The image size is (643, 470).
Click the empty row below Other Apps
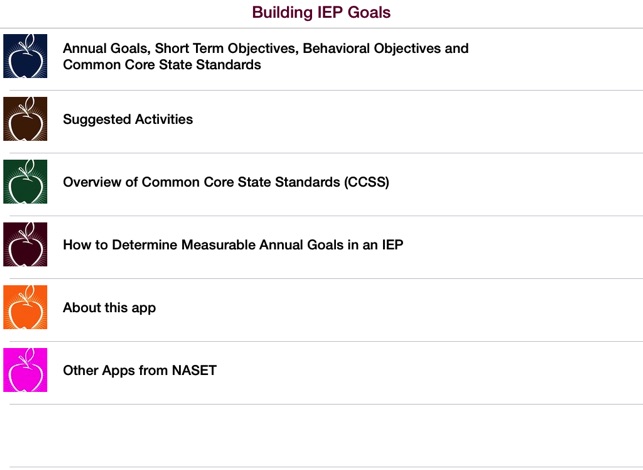[x=322, y=436]
